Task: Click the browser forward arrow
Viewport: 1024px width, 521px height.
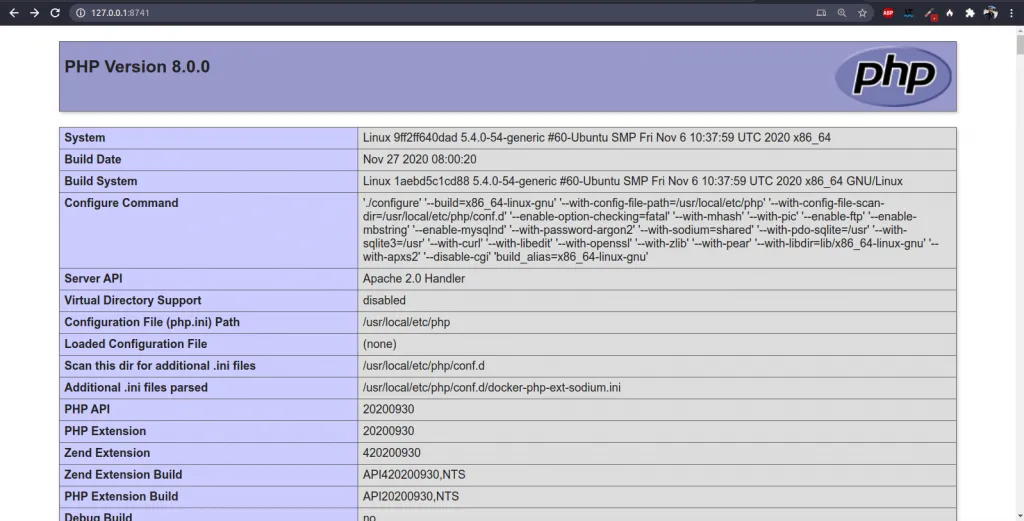Action: [x=35, y=13]
